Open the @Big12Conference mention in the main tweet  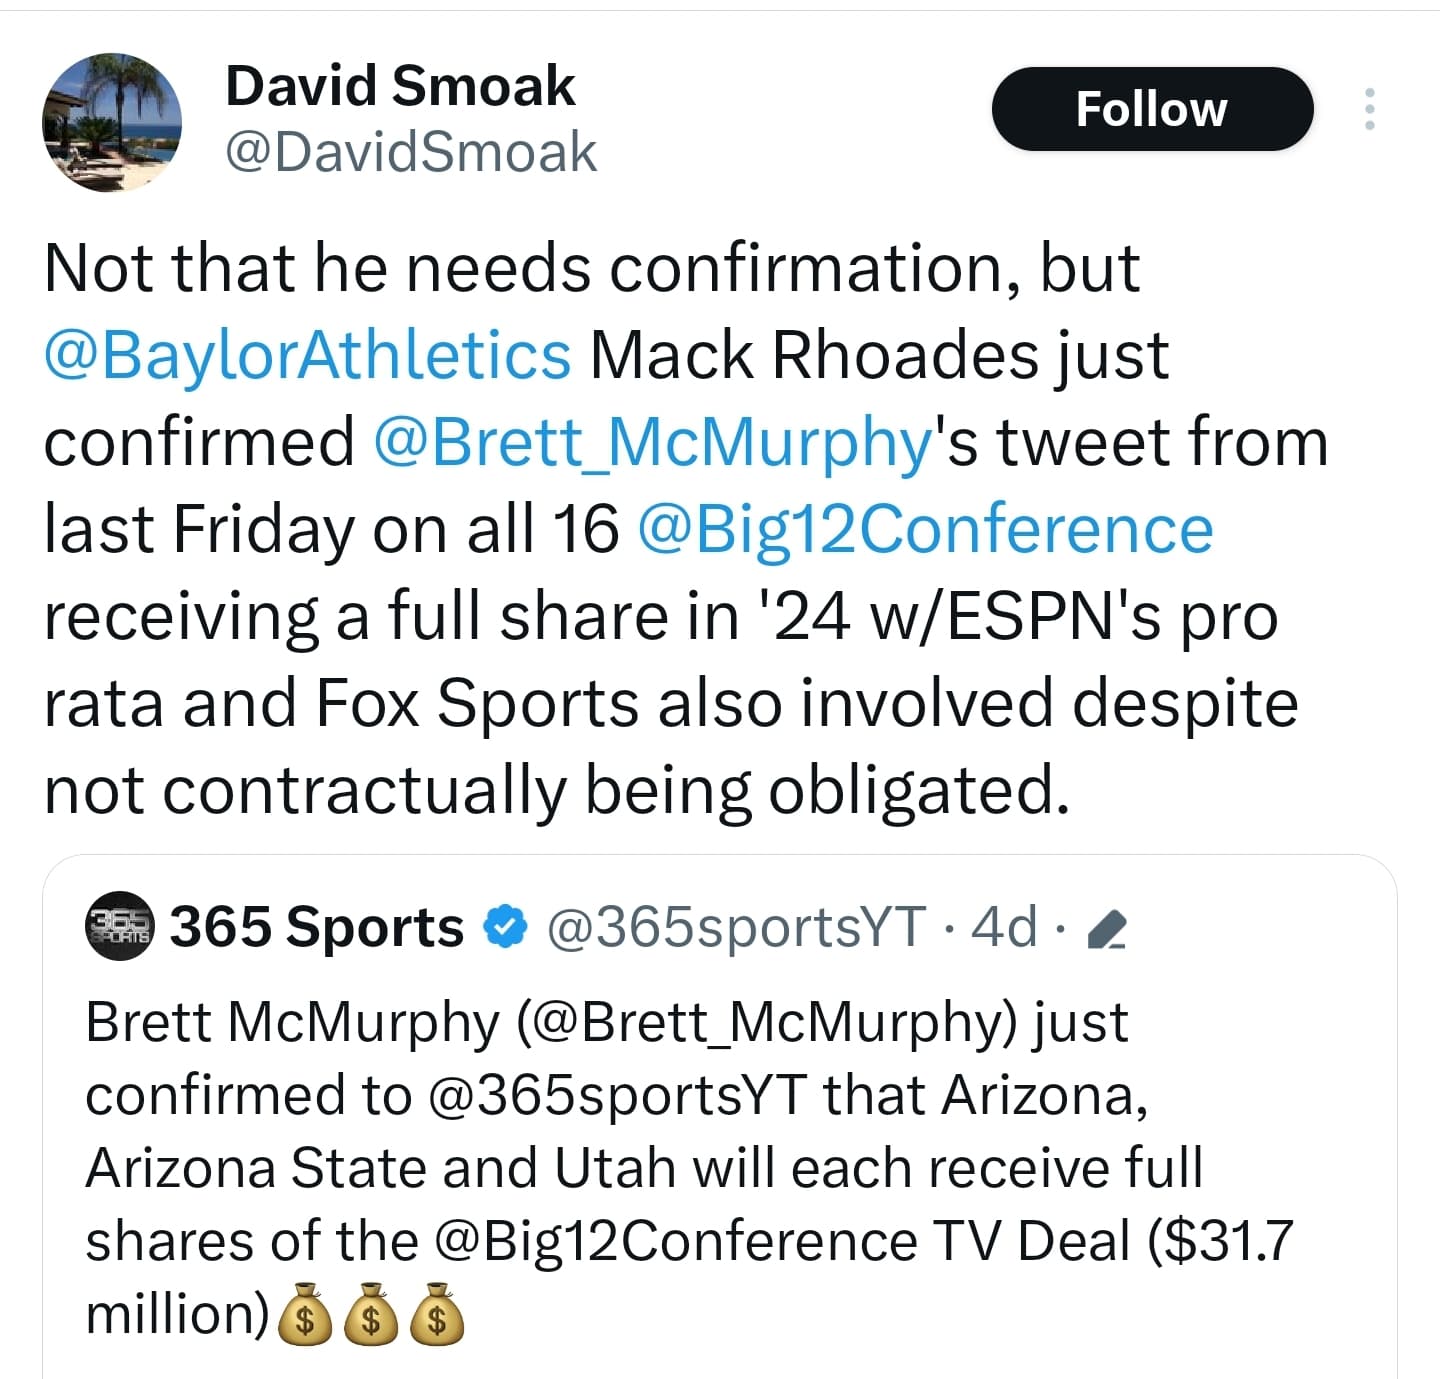point(925,529)
